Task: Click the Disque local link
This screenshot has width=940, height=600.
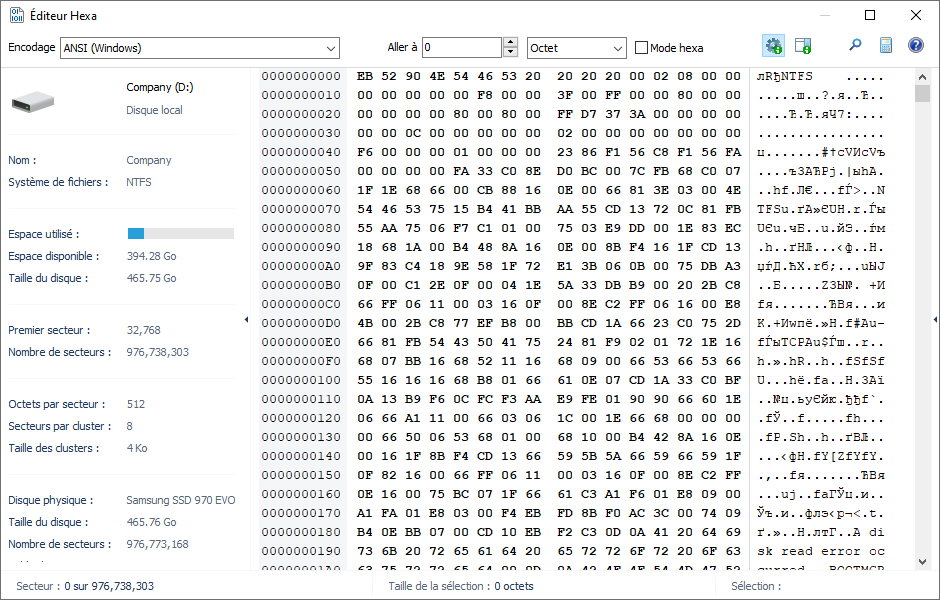Action: [x=154, y=110]
